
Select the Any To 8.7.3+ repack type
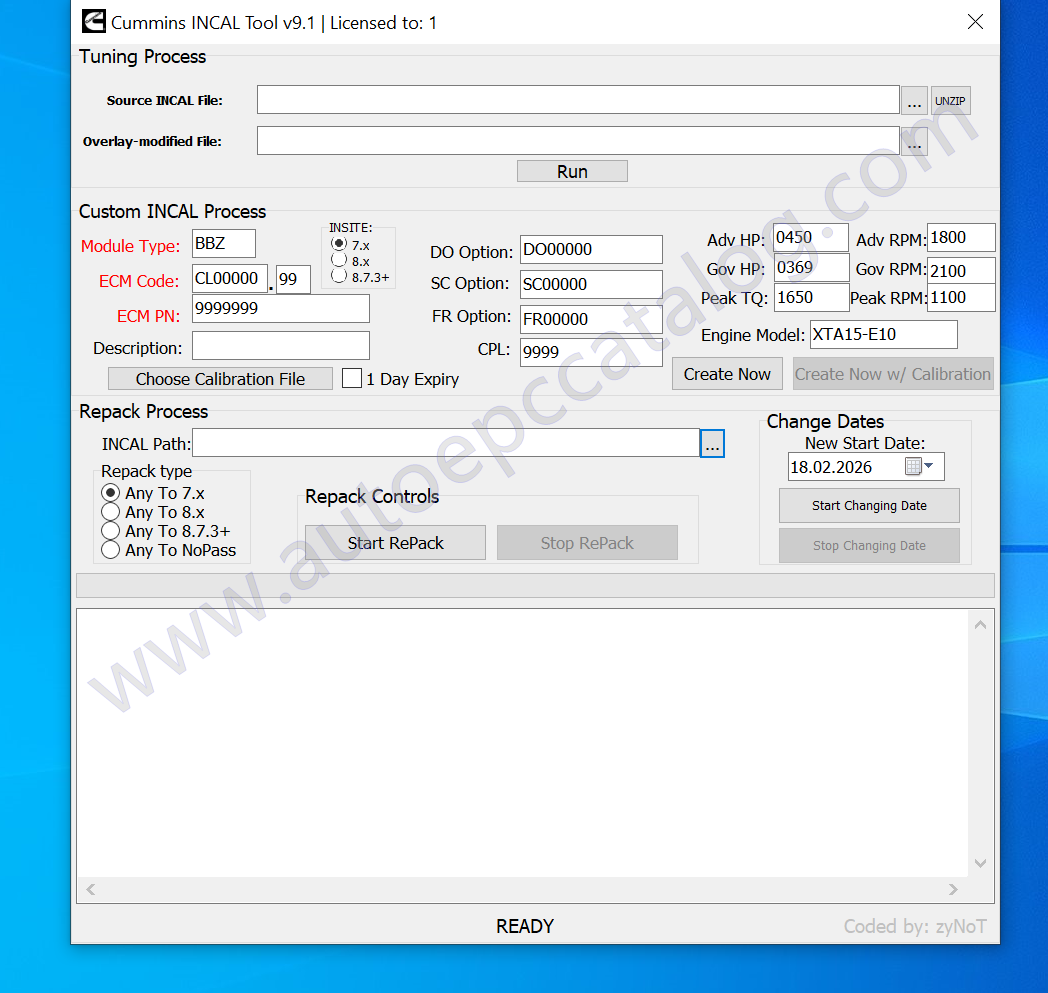coord(110,530)
